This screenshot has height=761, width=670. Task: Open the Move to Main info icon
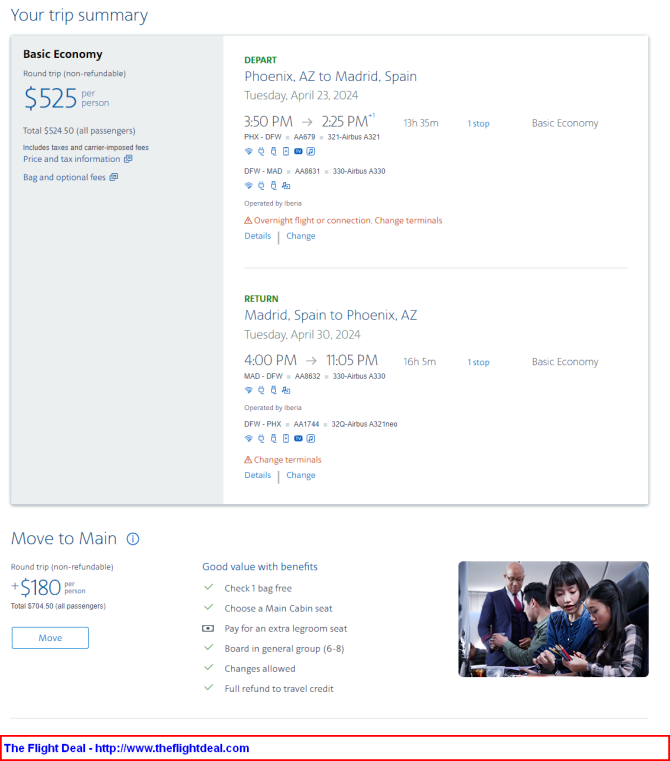point(133,539)
